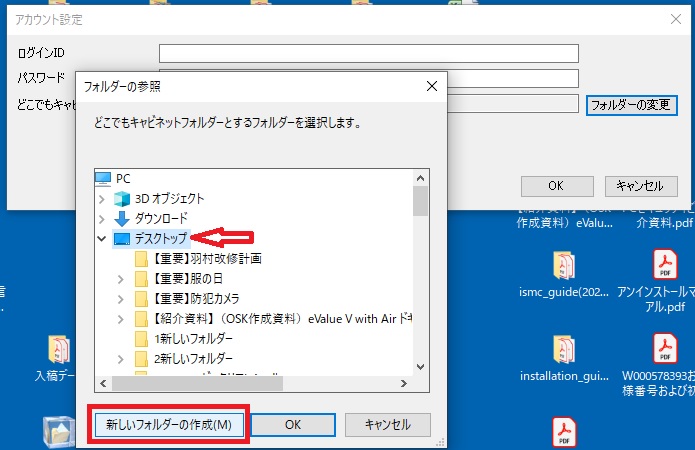Click the W000578393 PDF desktop icon
Screen dimensions: 695x450
665,350
